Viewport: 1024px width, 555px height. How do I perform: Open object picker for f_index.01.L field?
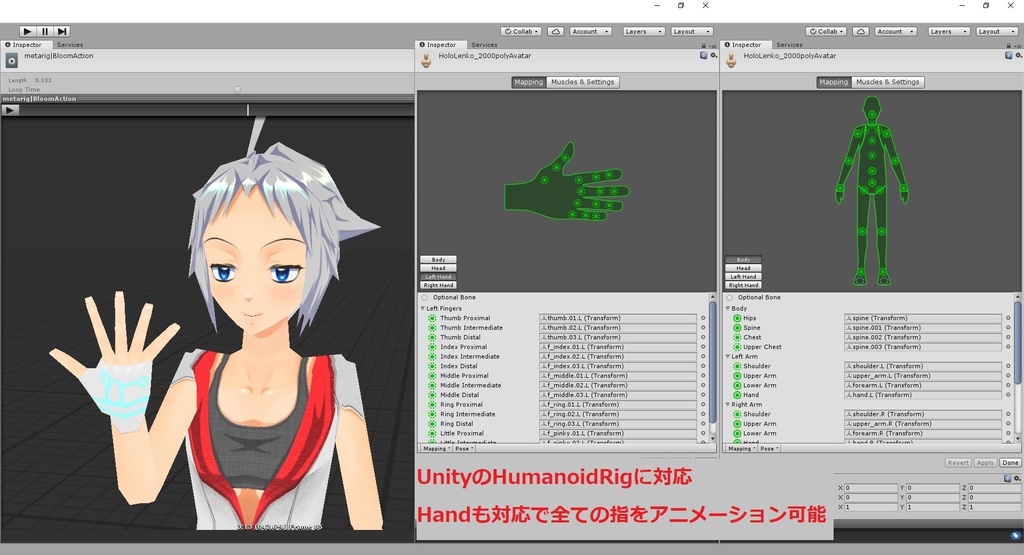coord(703,347)
